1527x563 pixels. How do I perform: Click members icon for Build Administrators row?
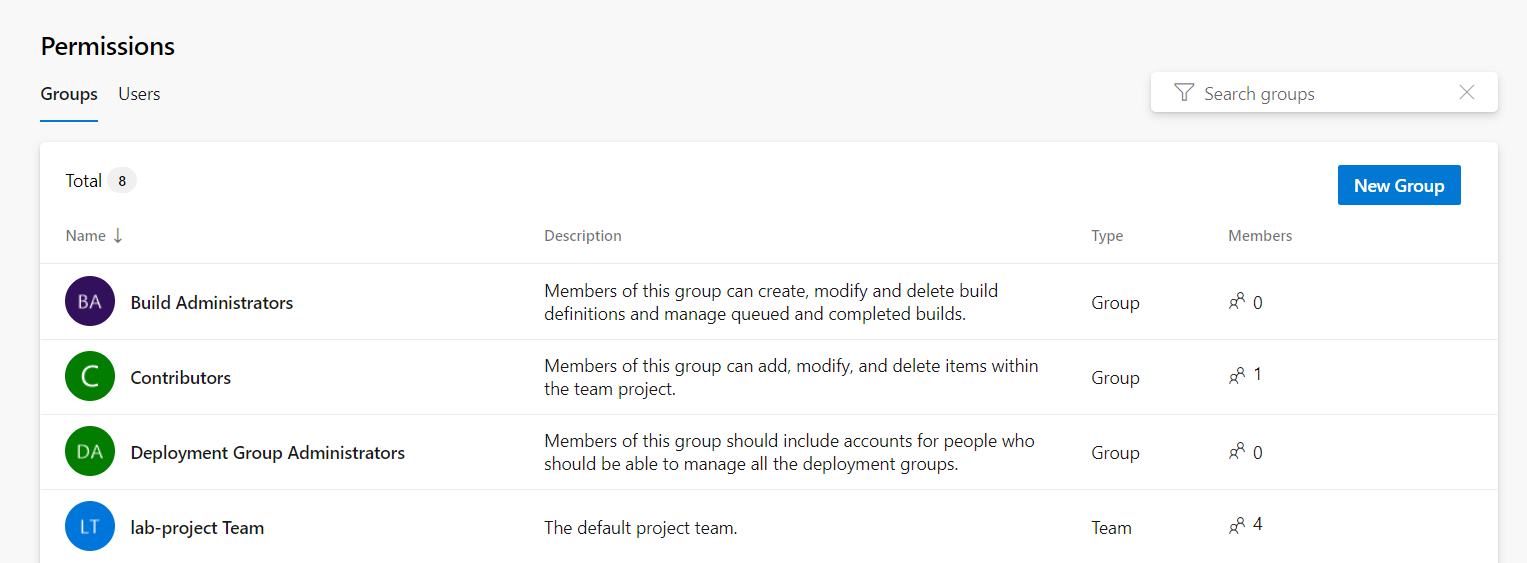(x=1237, y=301)
